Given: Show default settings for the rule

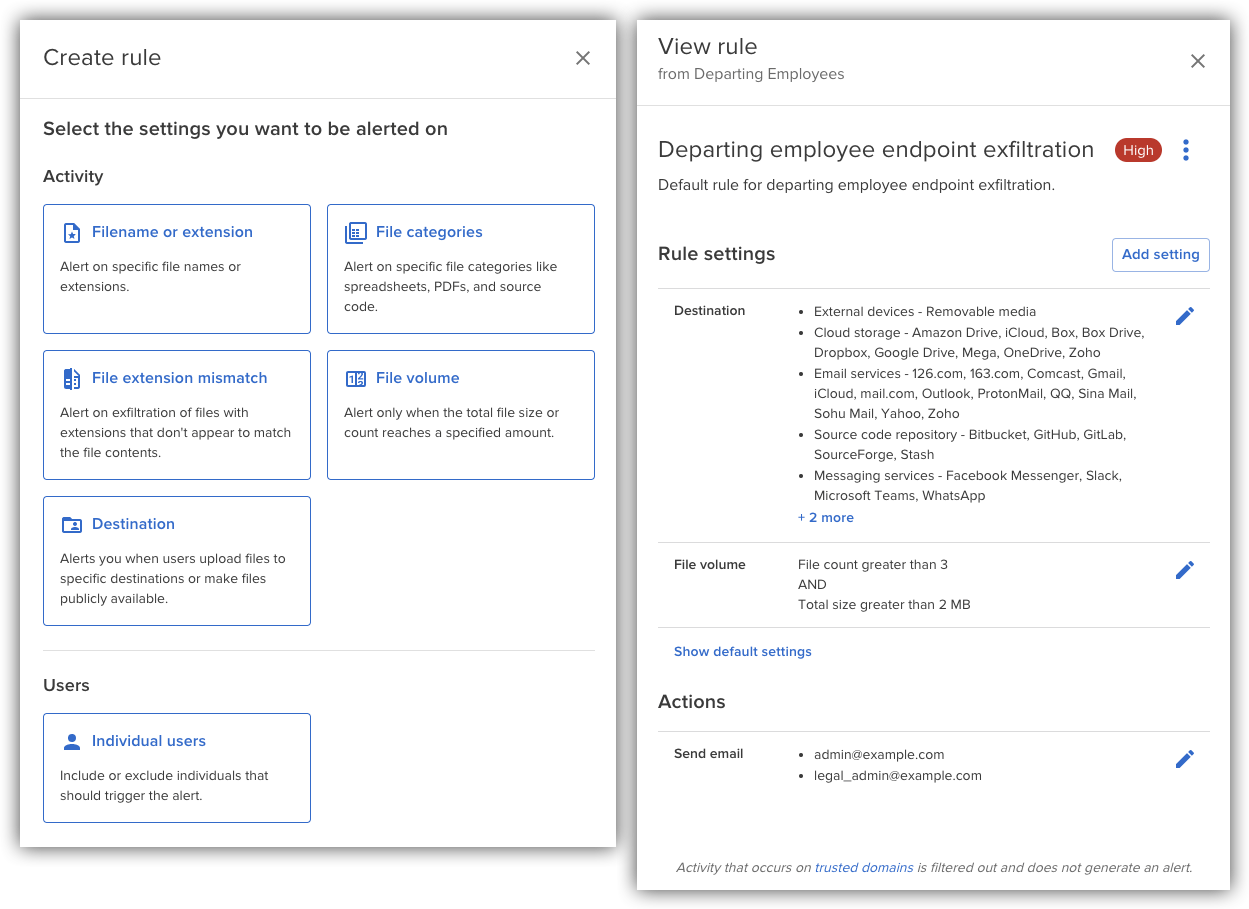Looking at the screenshot, I should tap(743, 651).
